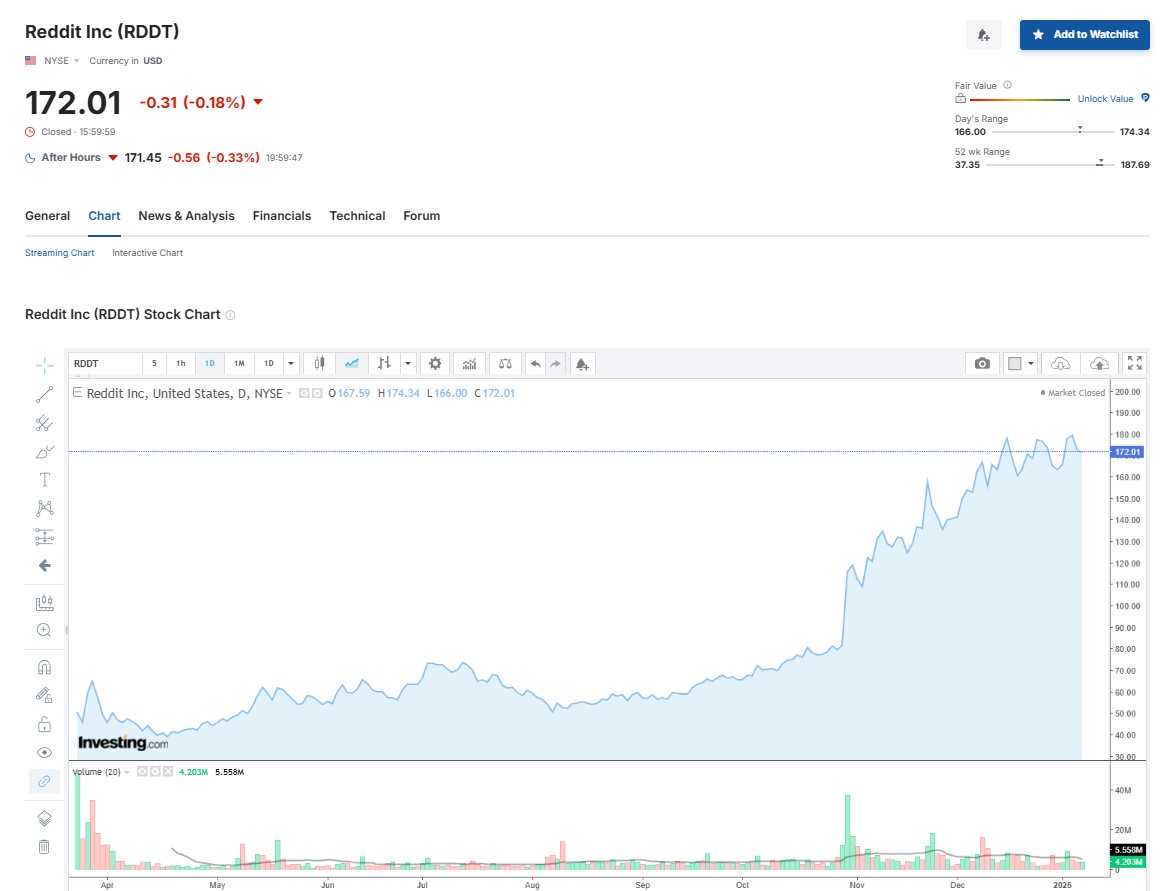The height and width of the screenshot is (891, 1161).
Task: Open the object tree layers icon
Action: click(44, 818)
